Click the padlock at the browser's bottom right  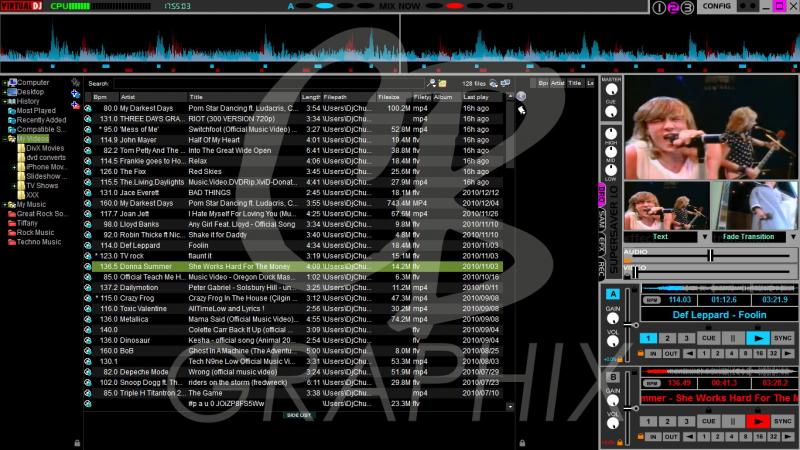click(522, 443)
